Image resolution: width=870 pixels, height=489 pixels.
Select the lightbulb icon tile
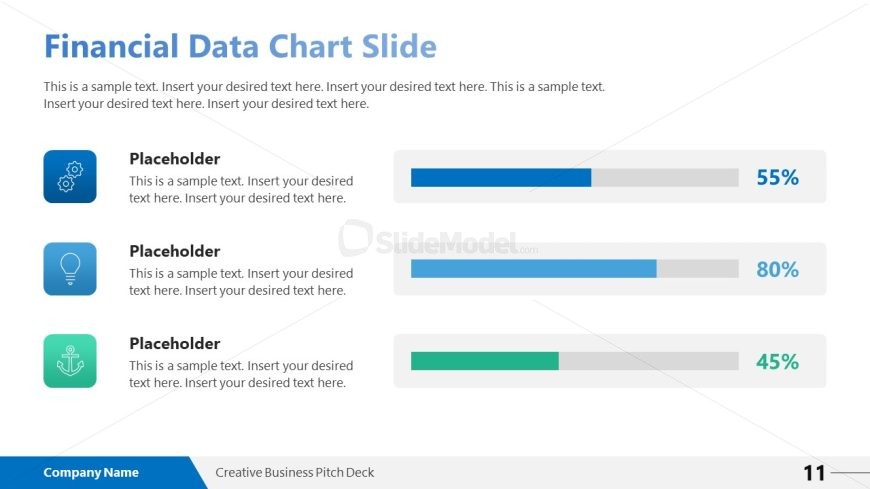[x=70, y=269]
